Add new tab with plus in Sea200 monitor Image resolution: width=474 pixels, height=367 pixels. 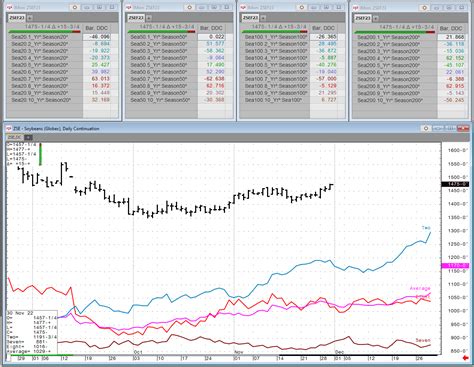[376, 18]
